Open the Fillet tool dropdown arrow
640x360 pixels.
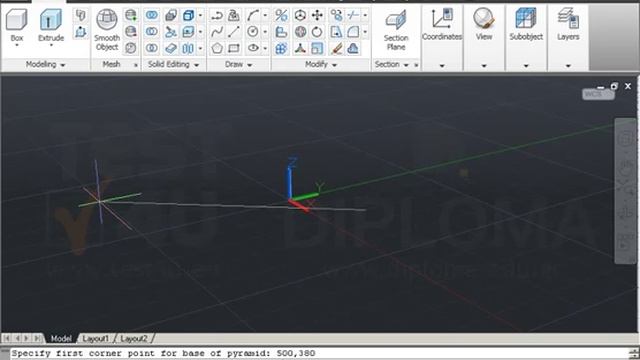click(365, 32)
